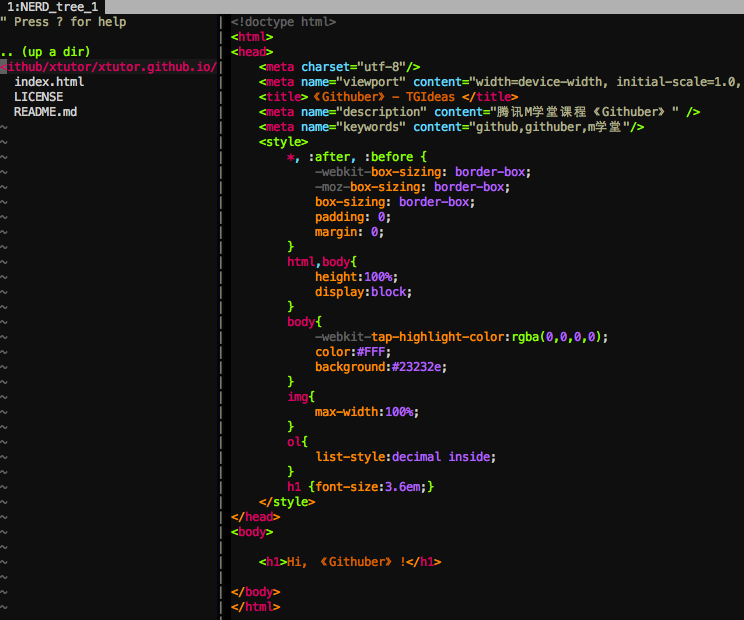
Task: Open the LICENSE file in the tree
Action: [x=38, y=97]
